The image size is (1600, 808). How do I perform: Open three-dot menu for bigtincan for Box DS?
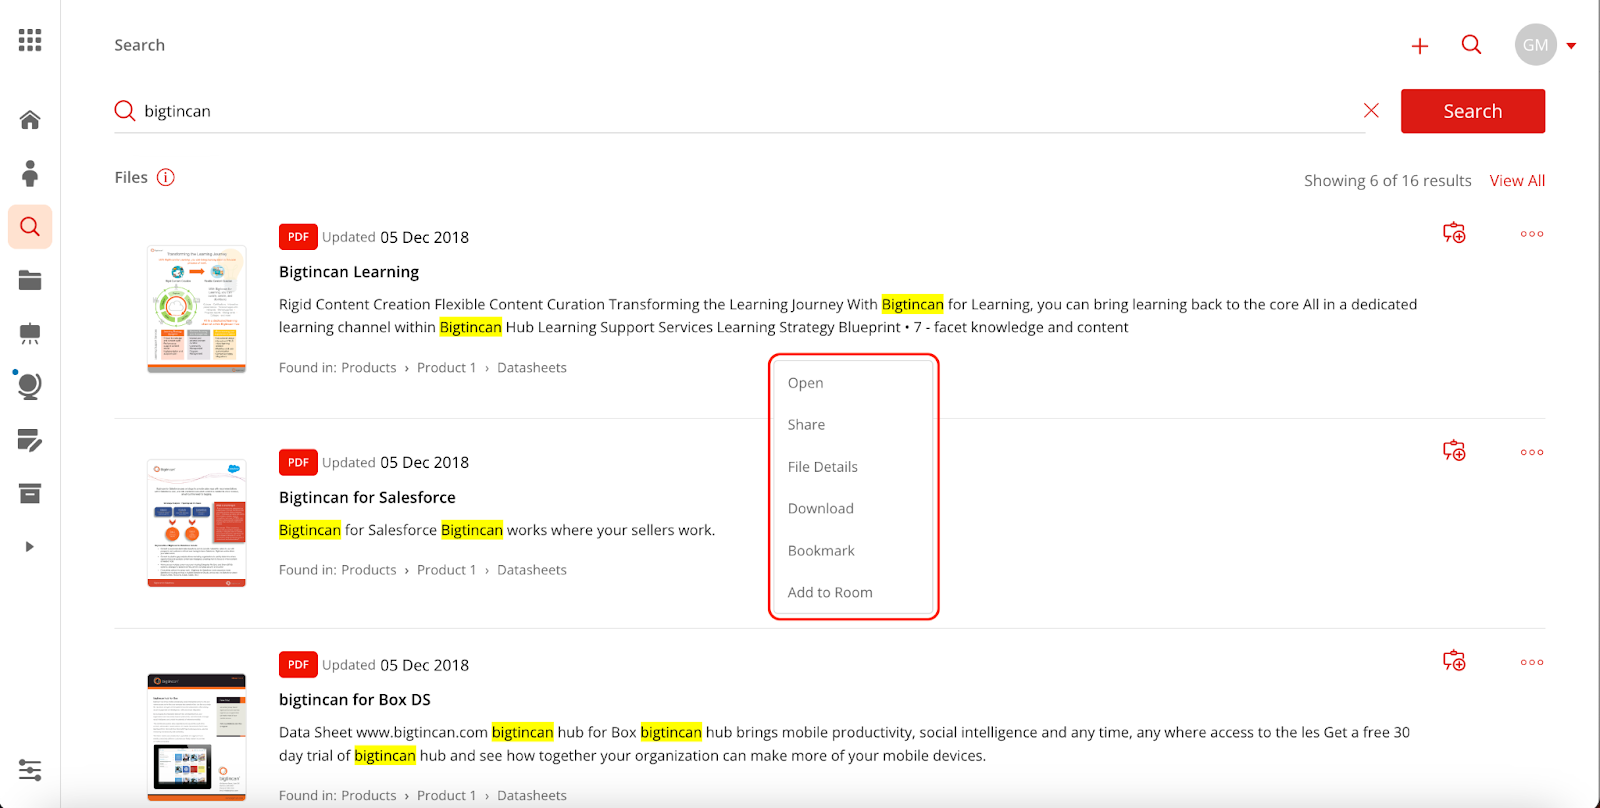1531,662
